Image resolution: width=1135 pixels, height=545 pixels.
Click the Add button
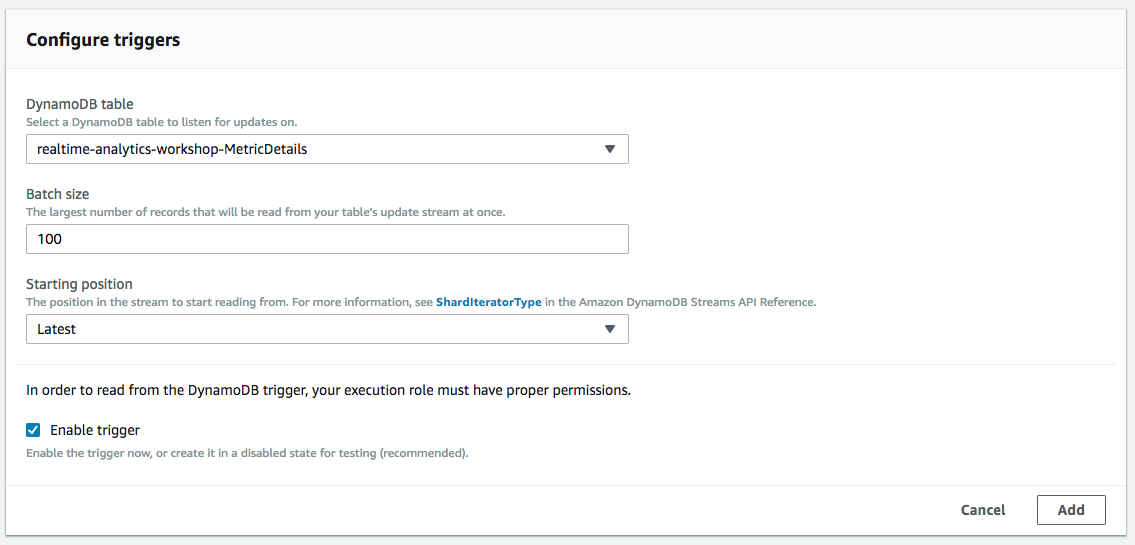[1071, 510]
